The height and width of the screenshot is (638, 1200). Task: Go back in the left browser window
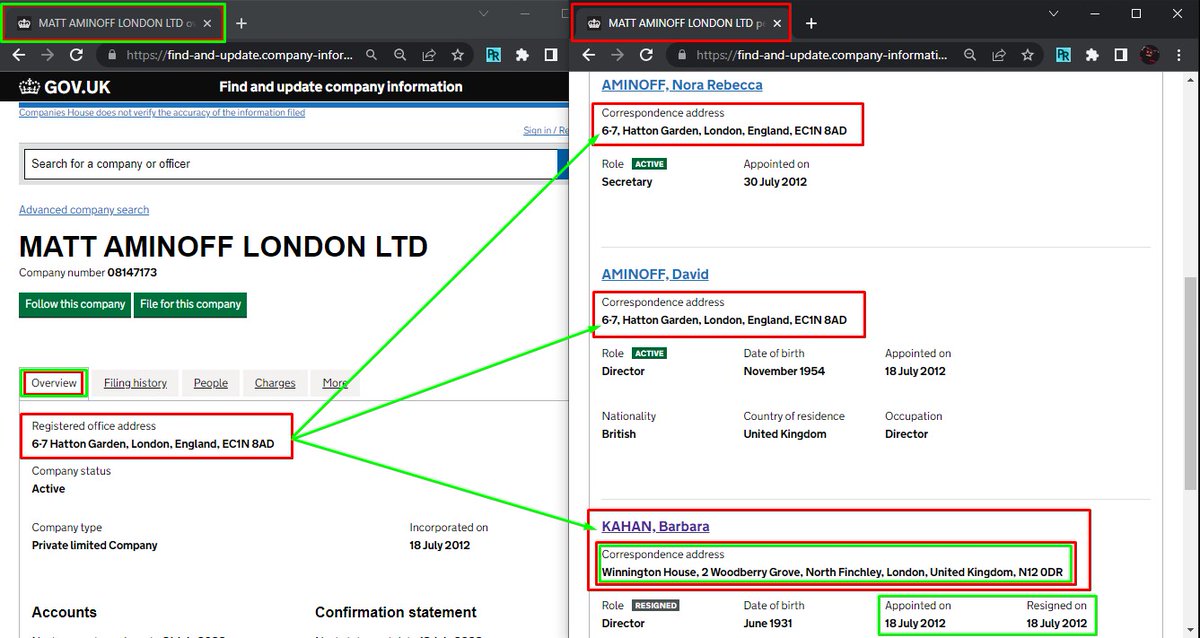tap(19, 56)
